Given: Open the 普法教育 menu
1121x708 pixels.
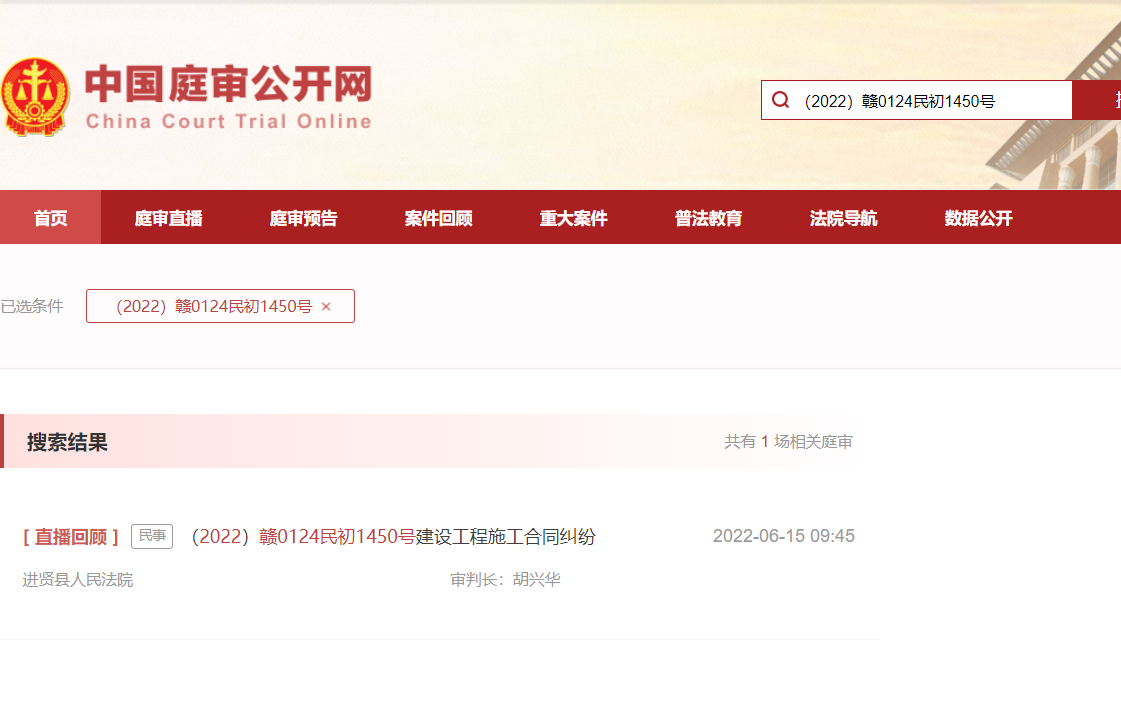Looking at the screenshot, I should pyautogui.click(x=708, y=217).
